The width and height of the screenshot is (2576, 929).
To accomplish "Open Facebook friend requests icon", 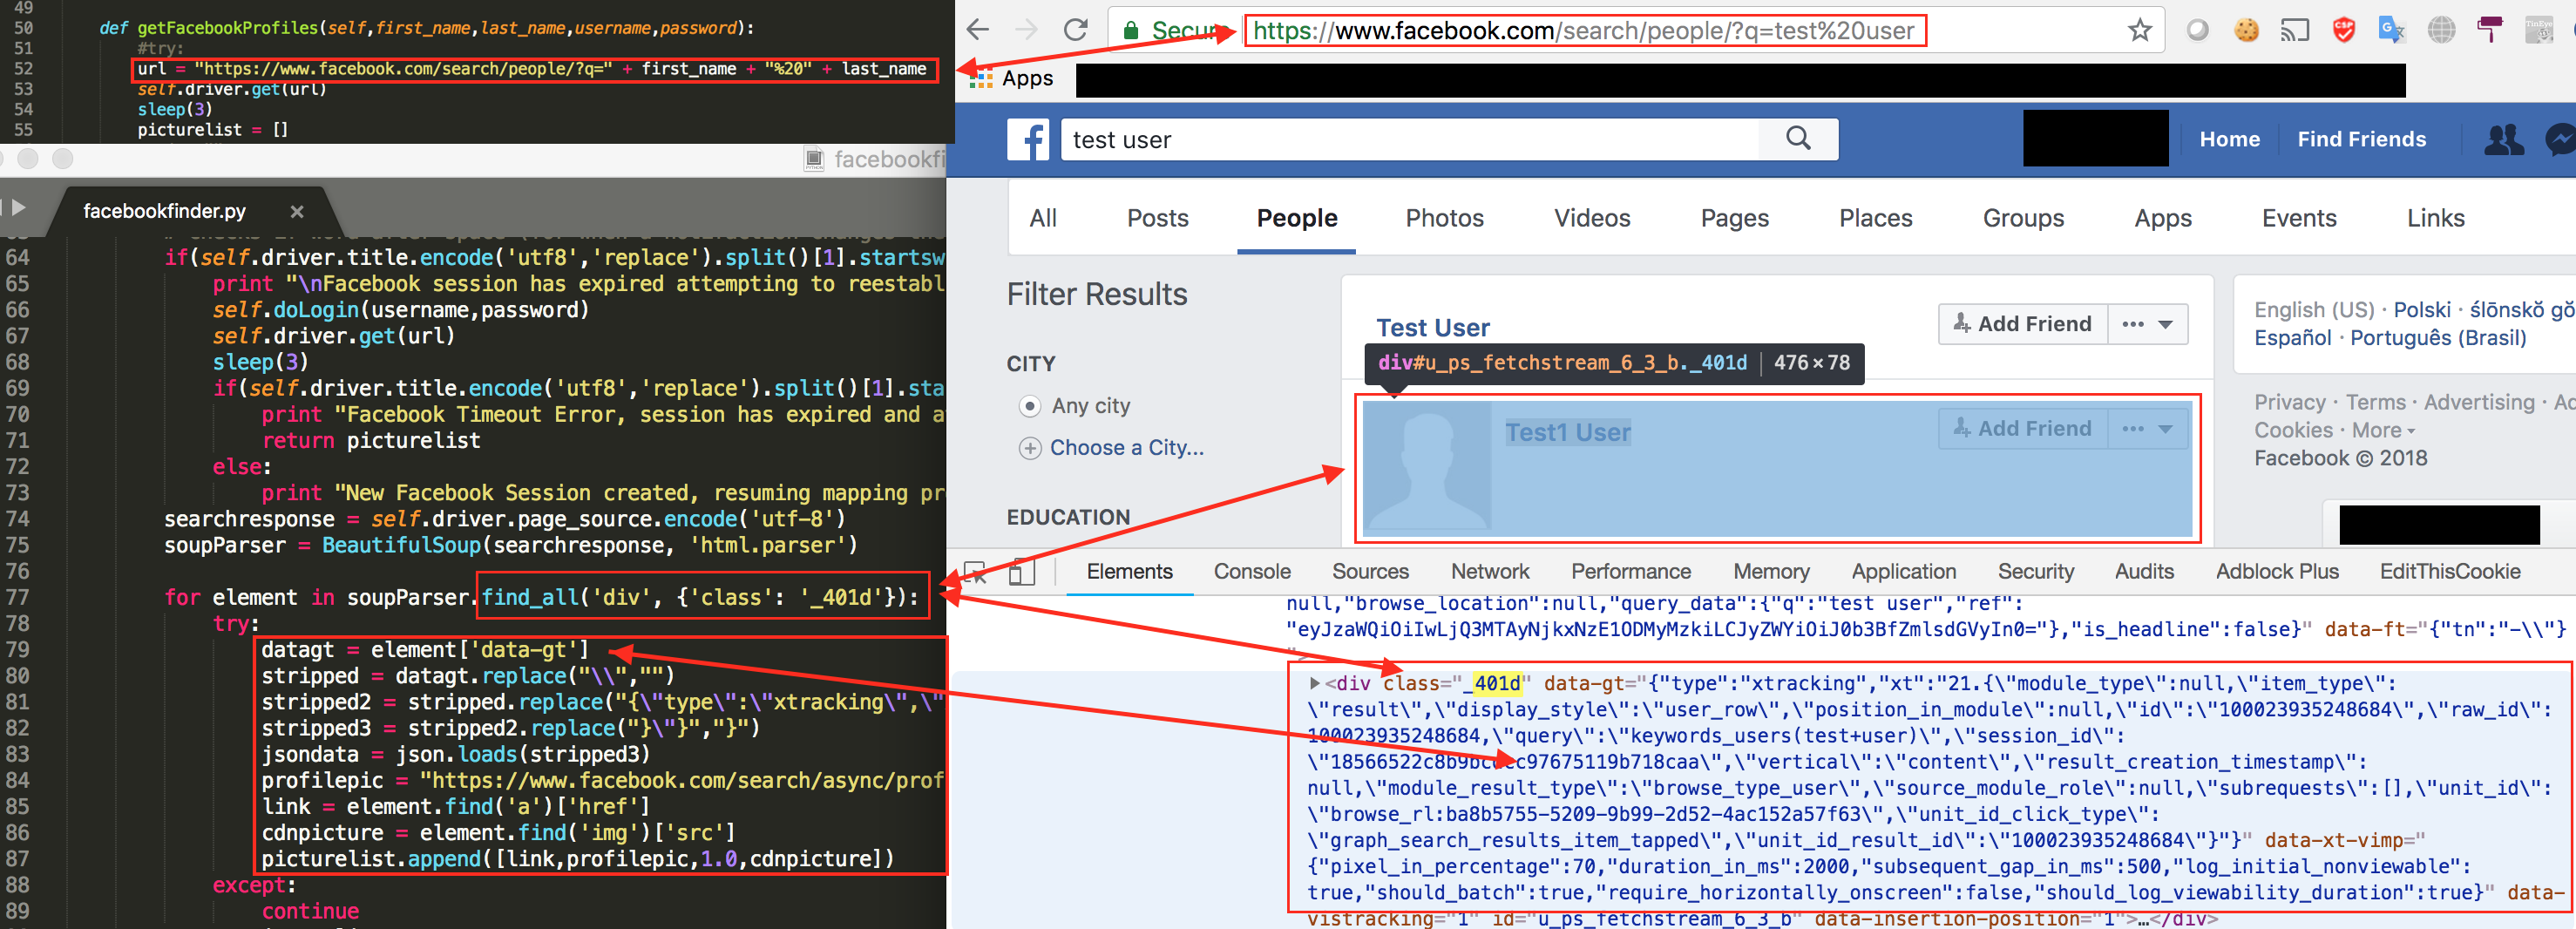I will (x=2504, y=139).
